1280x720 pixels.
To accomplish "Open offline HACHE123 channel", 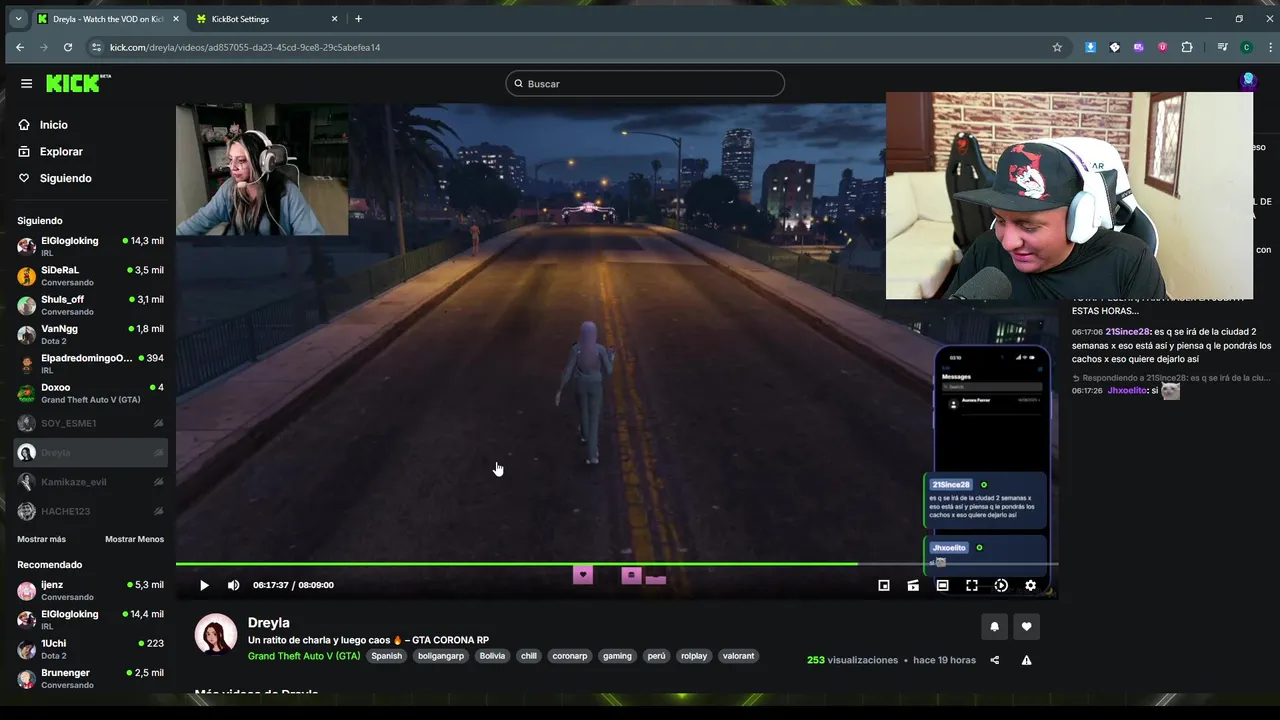I will click(90, 511).
